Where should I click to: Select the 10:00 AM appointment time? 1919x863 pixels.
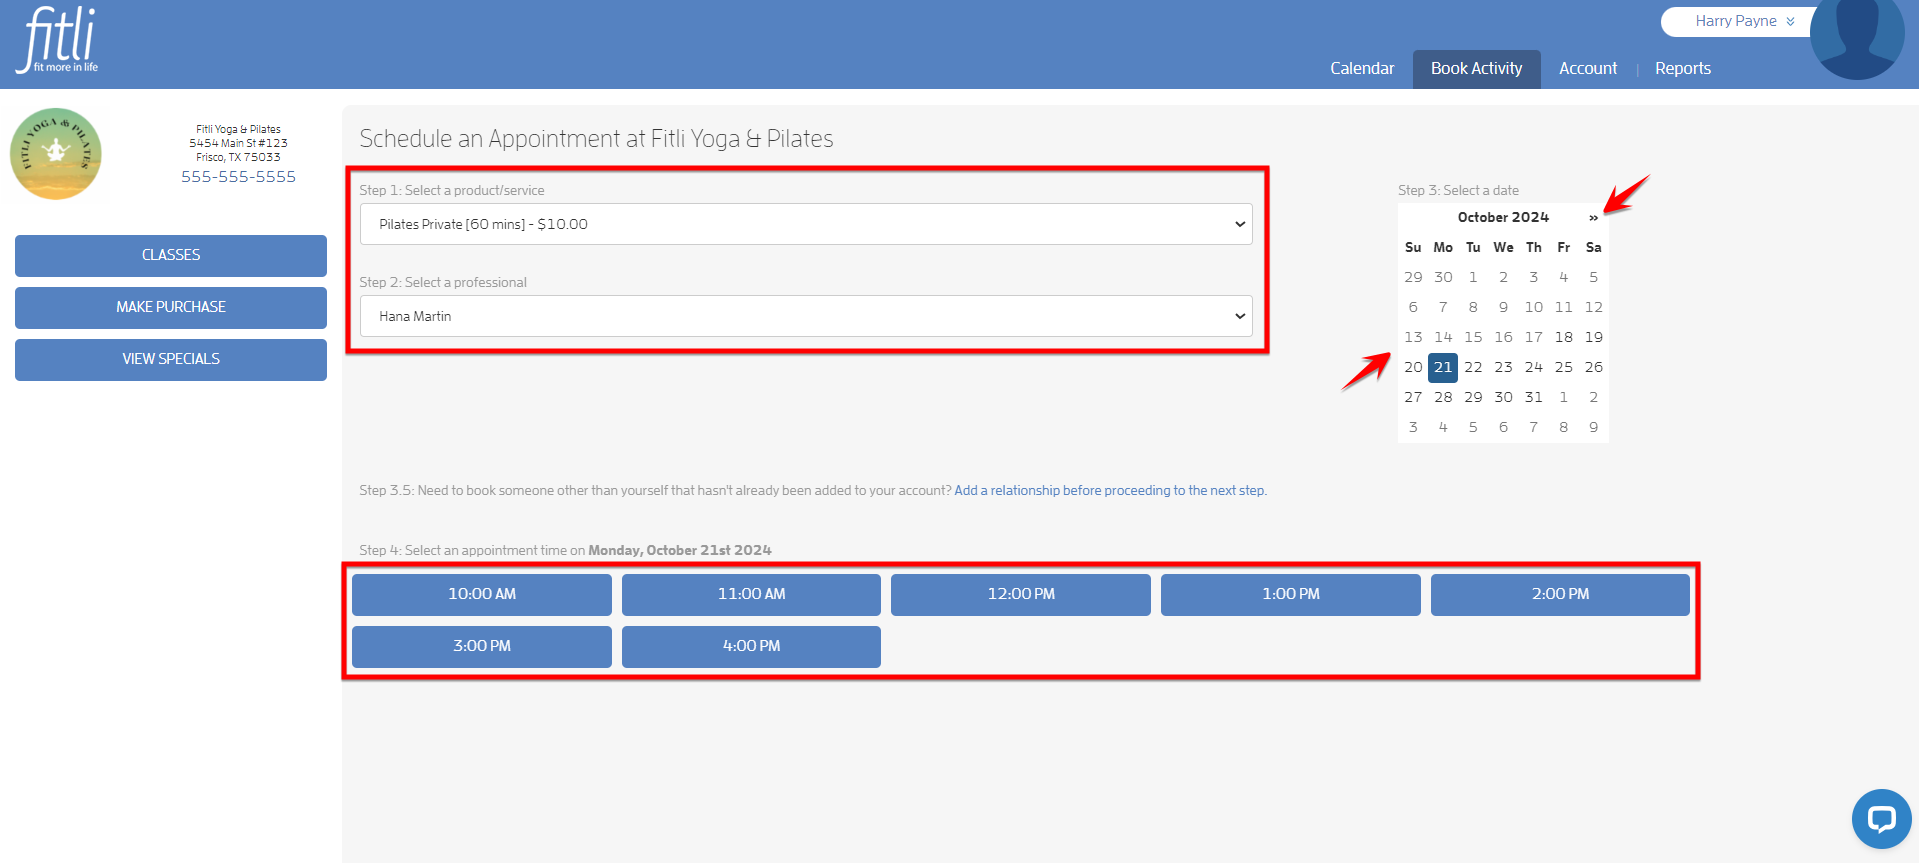click(x=482, y=594)
